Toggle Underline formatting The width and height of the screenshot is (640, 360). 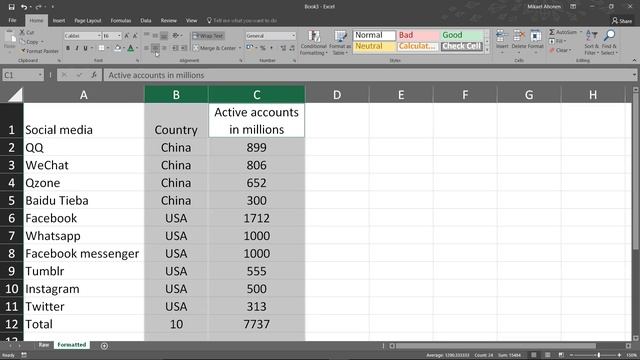point(85,48)
